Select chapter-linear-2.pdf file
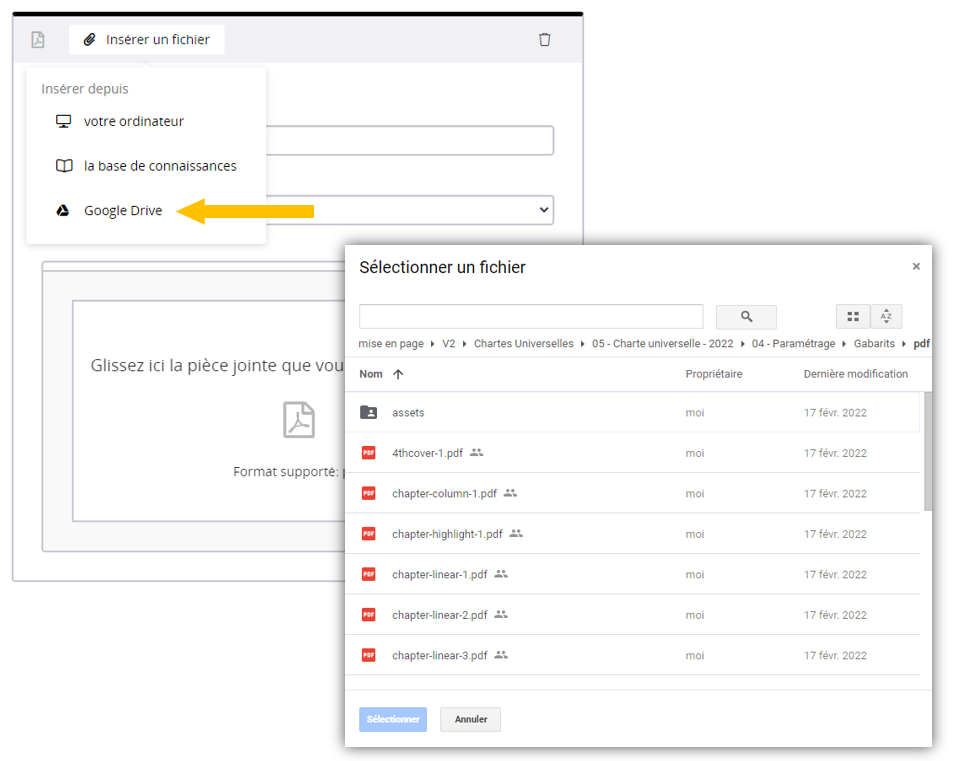 pyautogui.click(x=439, y=615)
